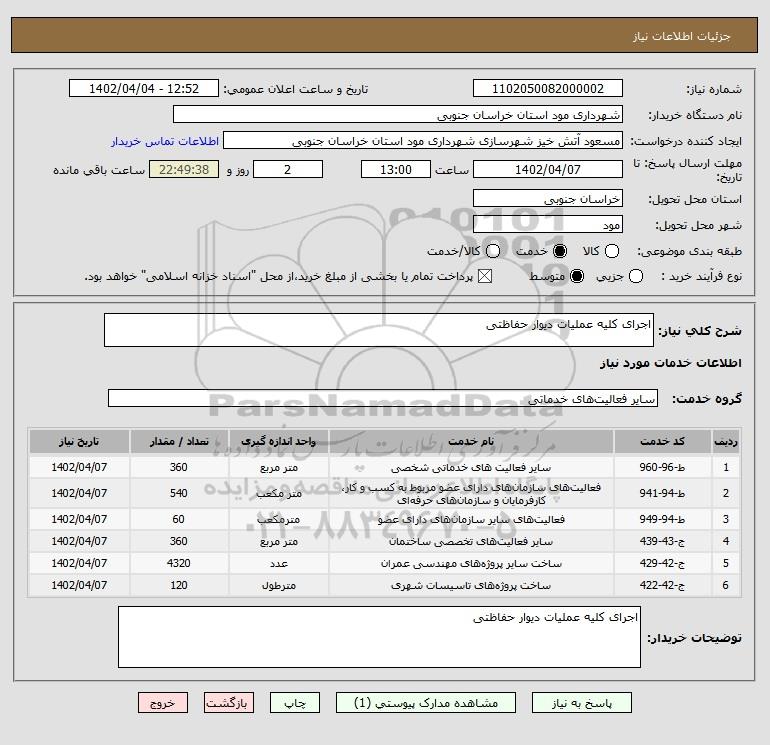Open the اطلاعات تماس خریدار link
The height and width of the screenshot is (745, 770).
pyautogui.click(x=165, y=141)
